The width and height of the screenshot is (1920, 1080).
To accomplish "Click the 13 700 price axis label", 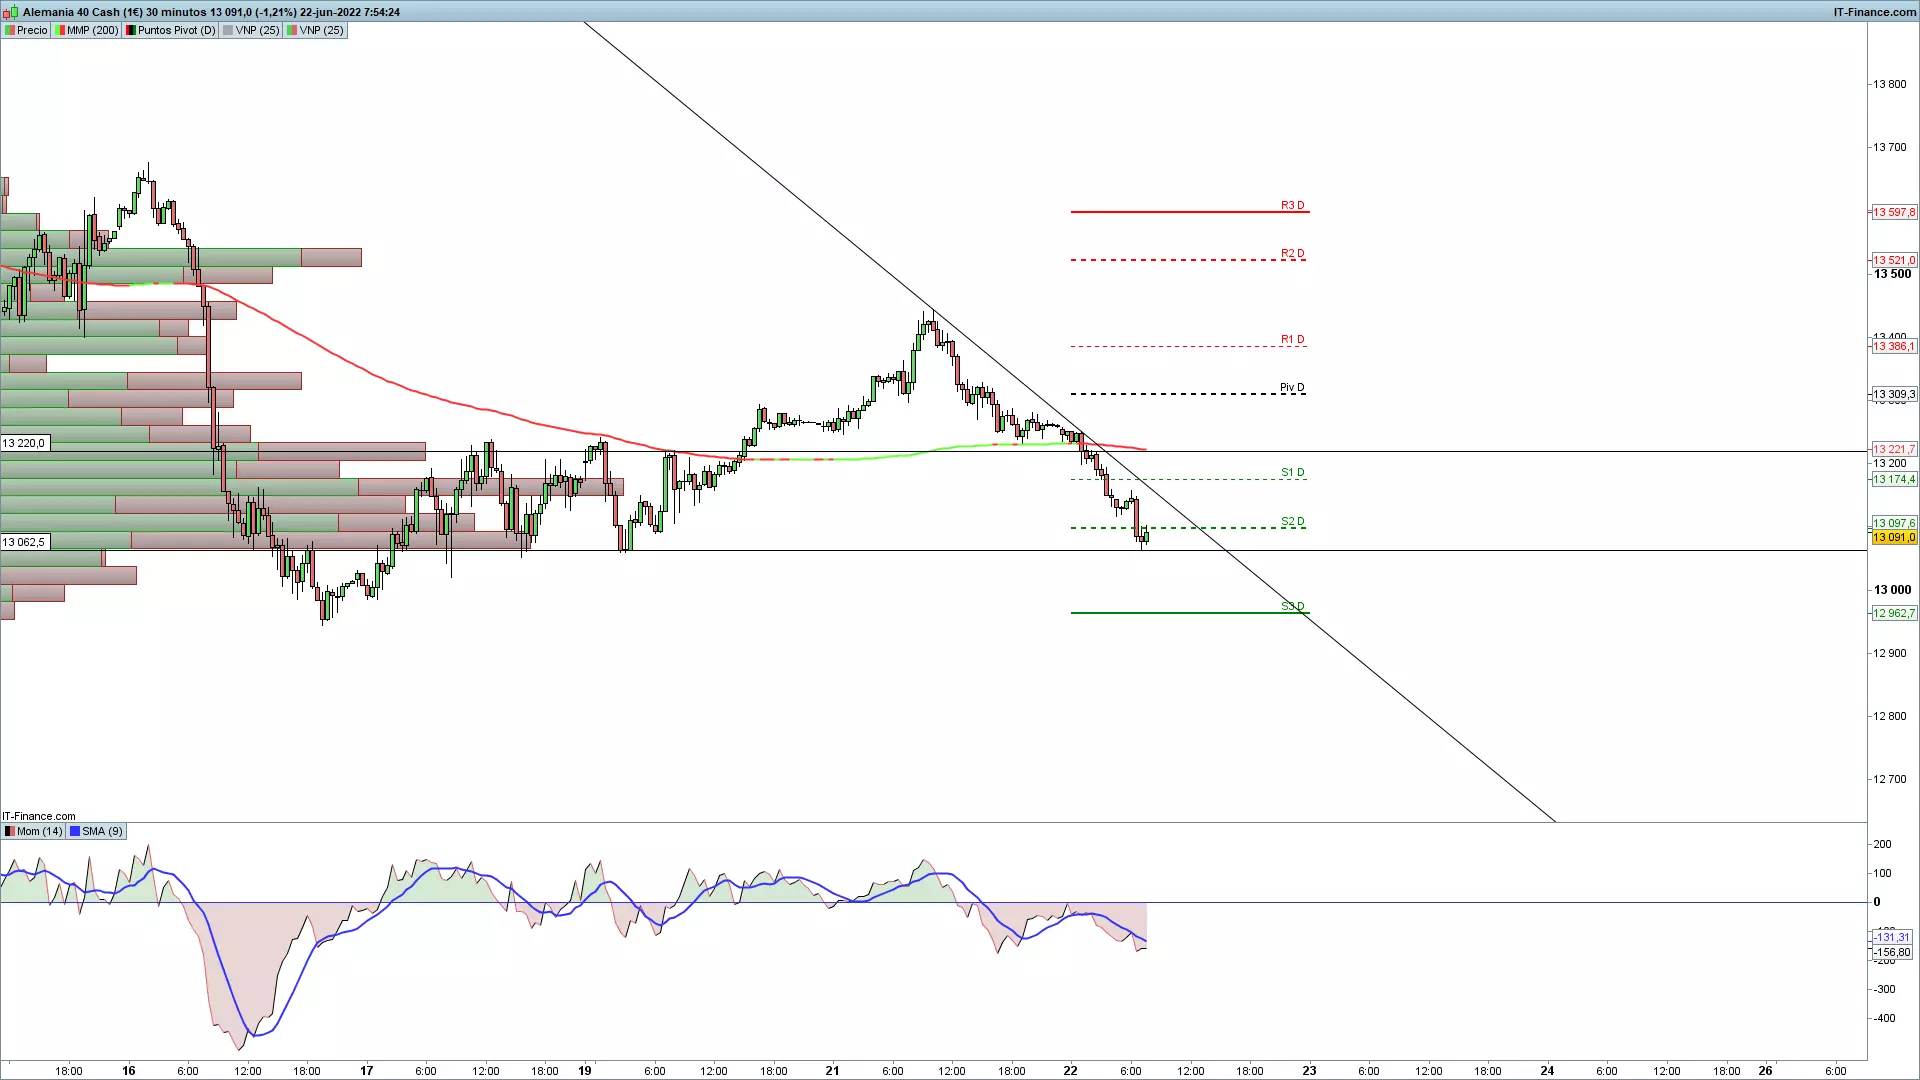I will (x=1890, y=147).
